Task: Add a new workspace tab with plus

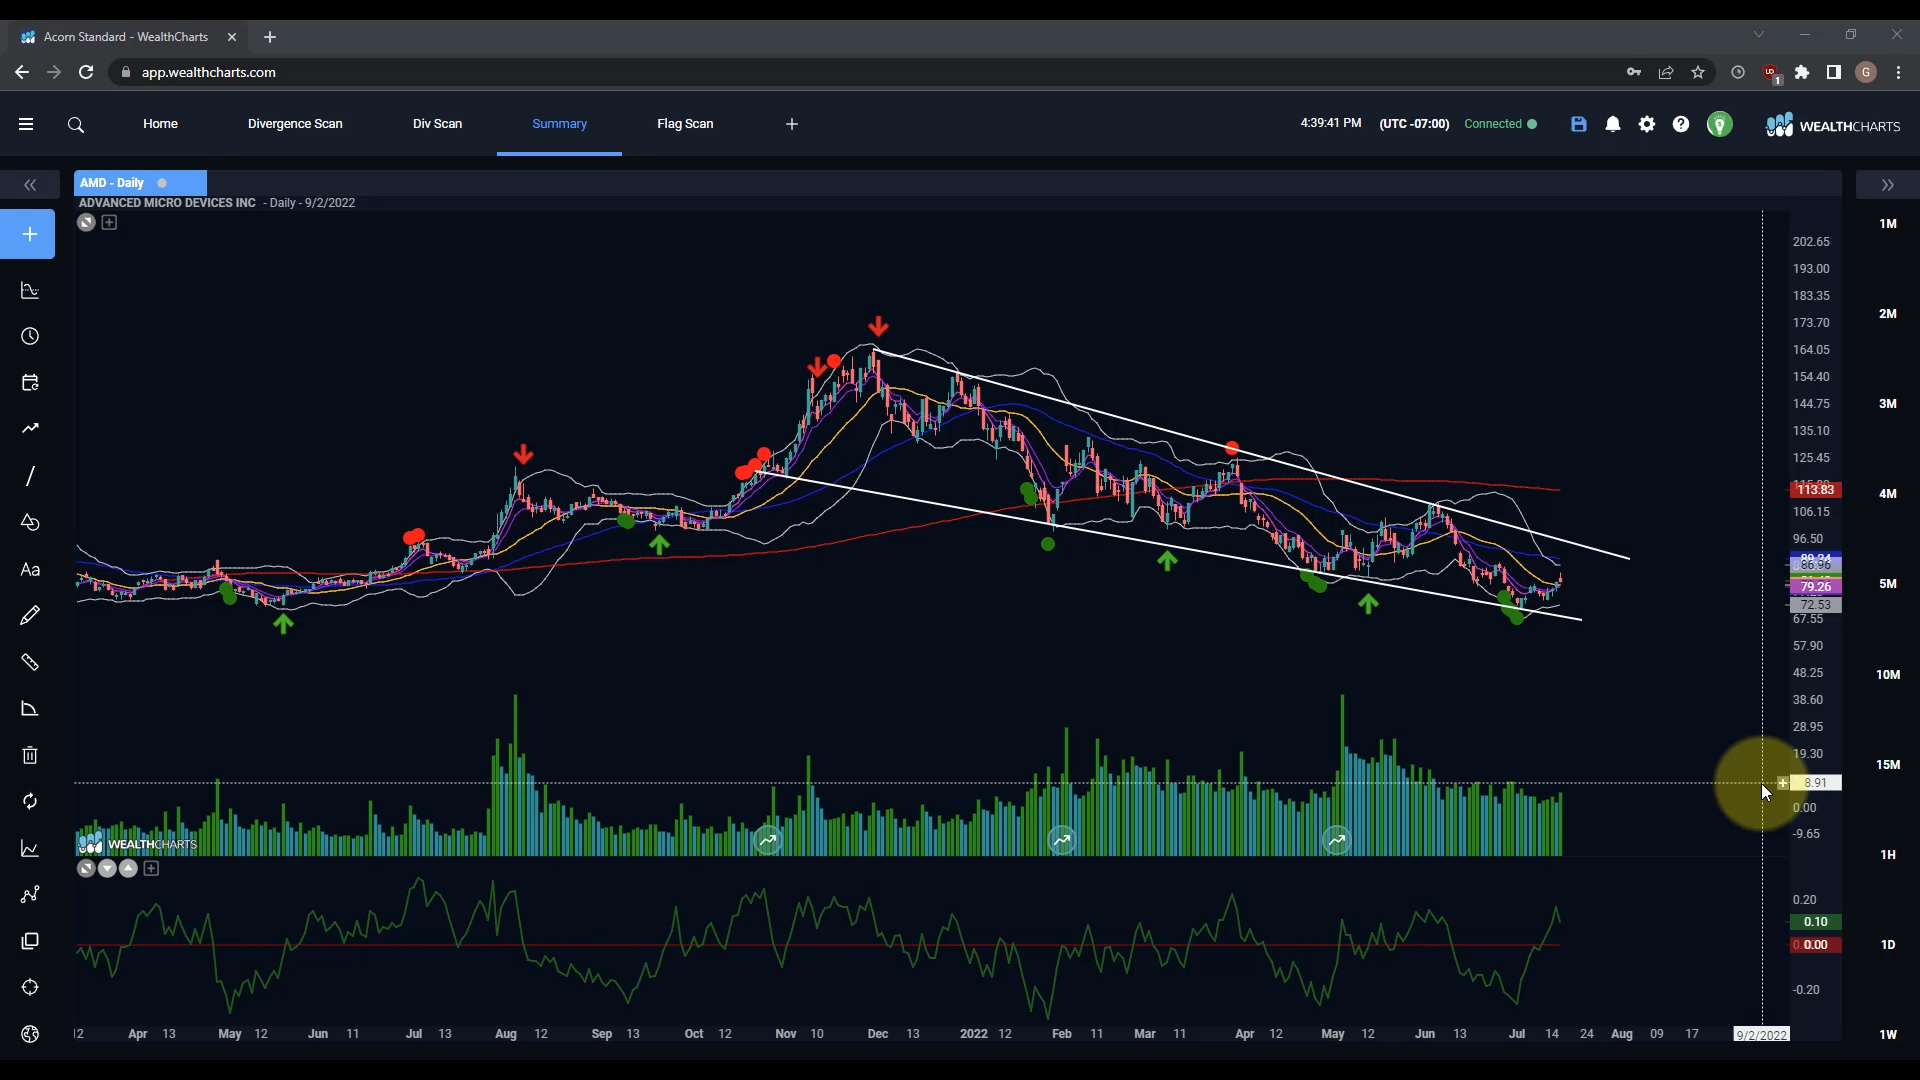Action: (x=792, y=124)
